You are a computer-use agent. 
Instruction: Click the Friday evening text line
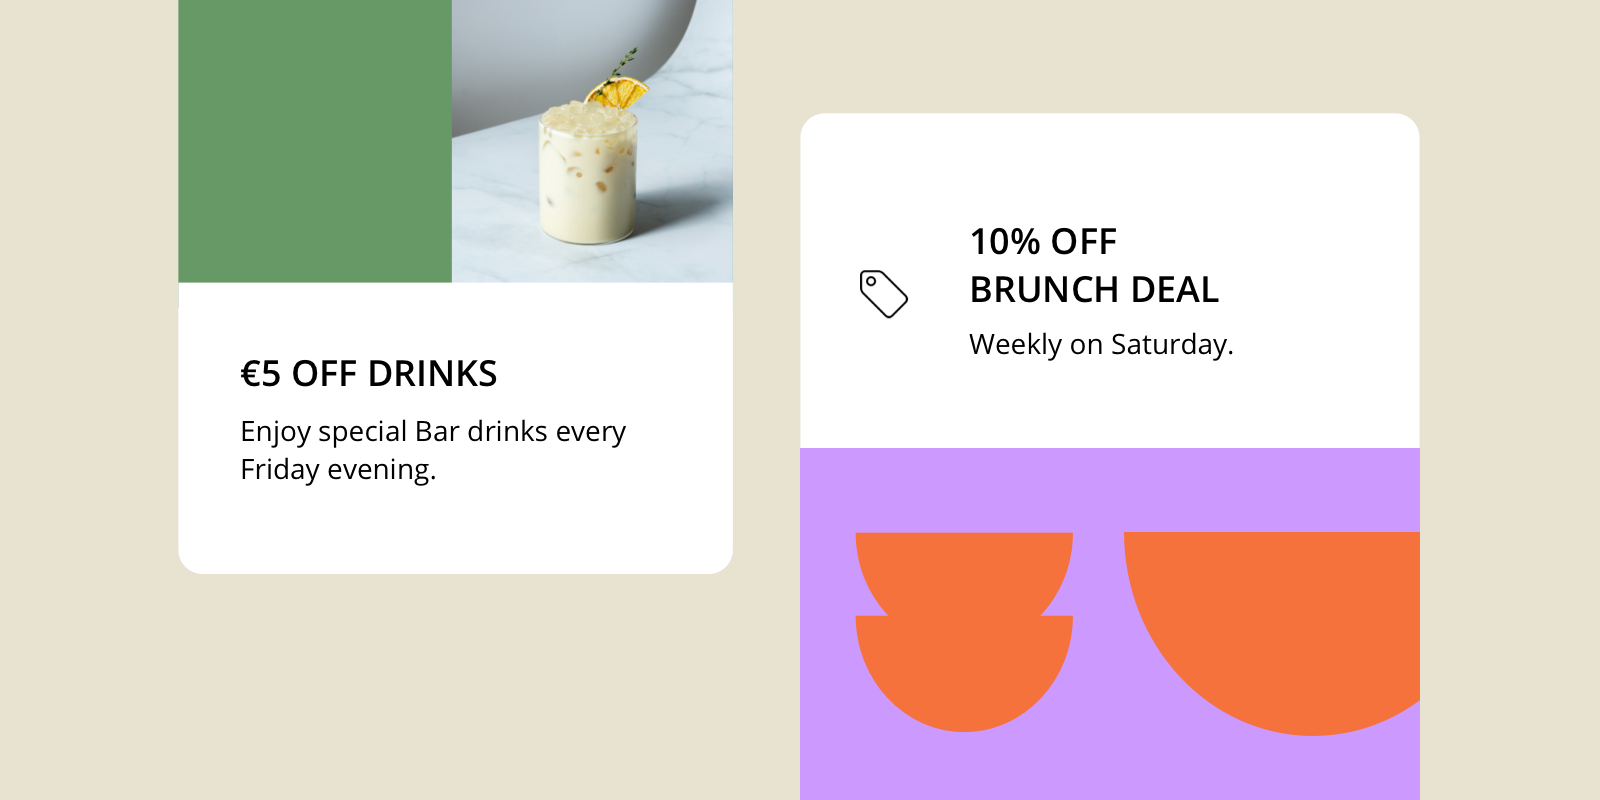pyautogui.click(x=338, y=469)
